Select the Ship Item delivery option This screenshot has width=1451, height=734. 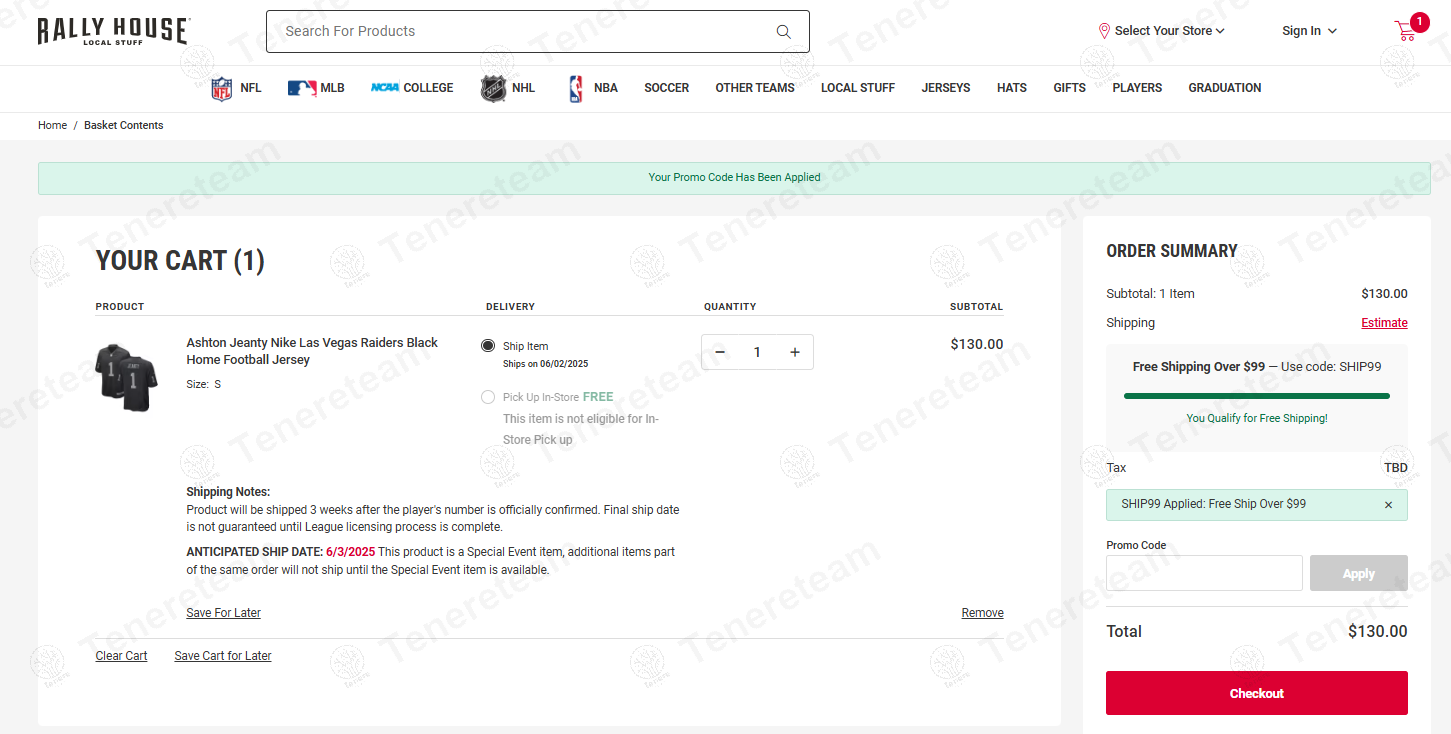488,346
